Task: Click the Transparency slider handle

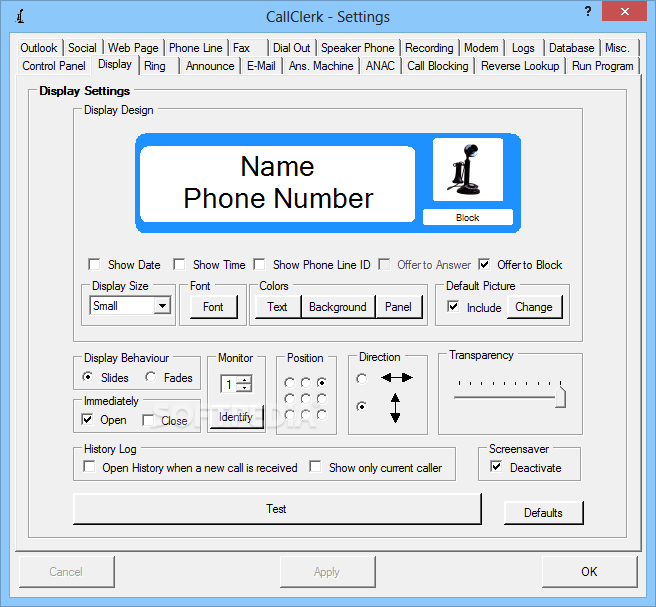Action: pos(561,397)
